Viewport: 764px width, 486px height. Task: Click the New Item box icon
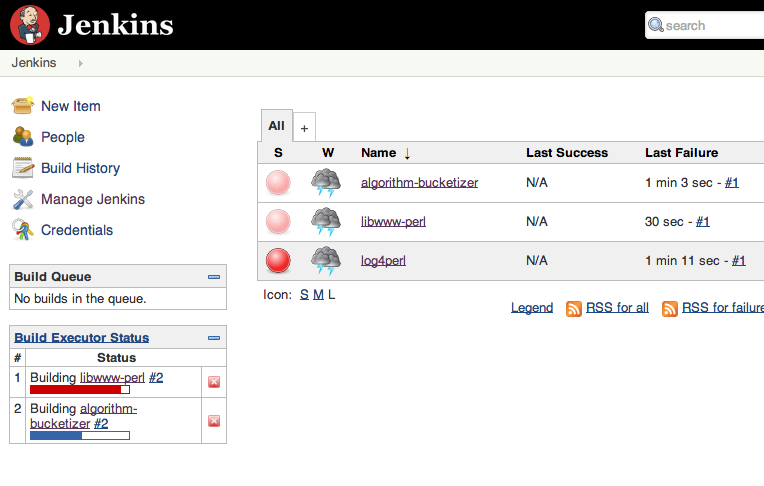(x=22, y=106)
